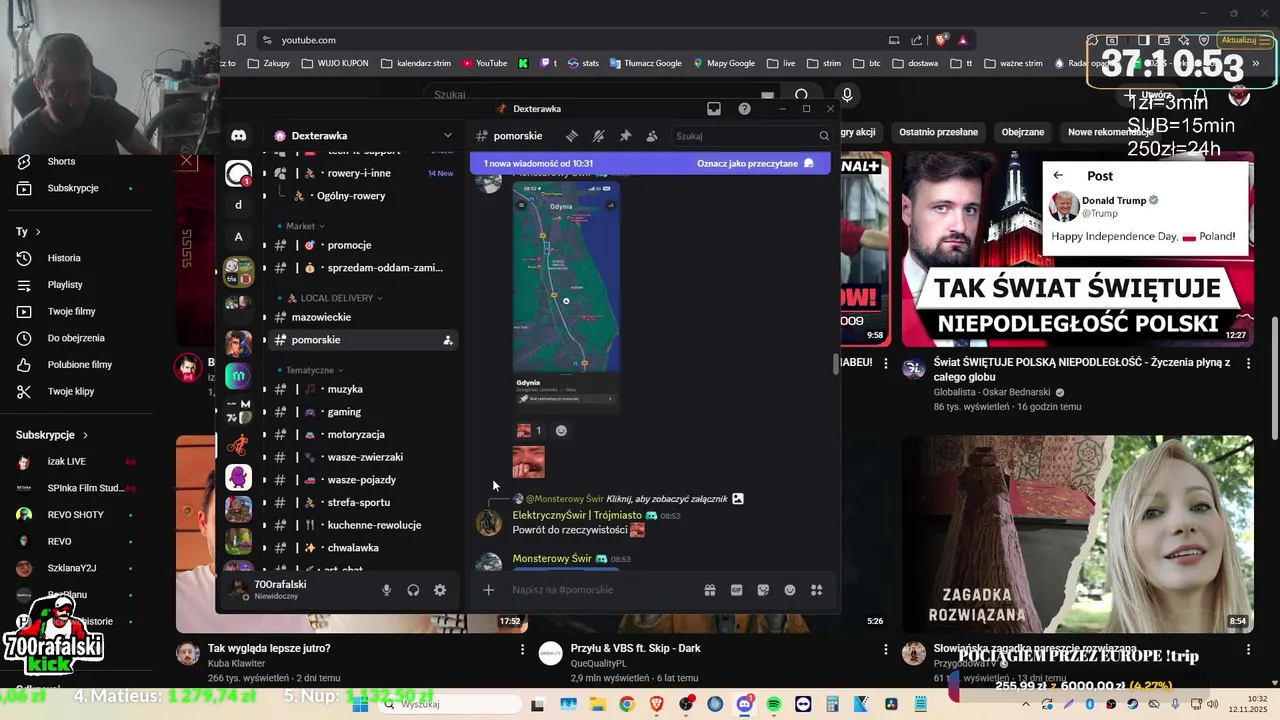1280x720 pixels.
Task: Collapse the LOCAL DELIVERY category
Action: pyautogui.click(x=336, y=298)
